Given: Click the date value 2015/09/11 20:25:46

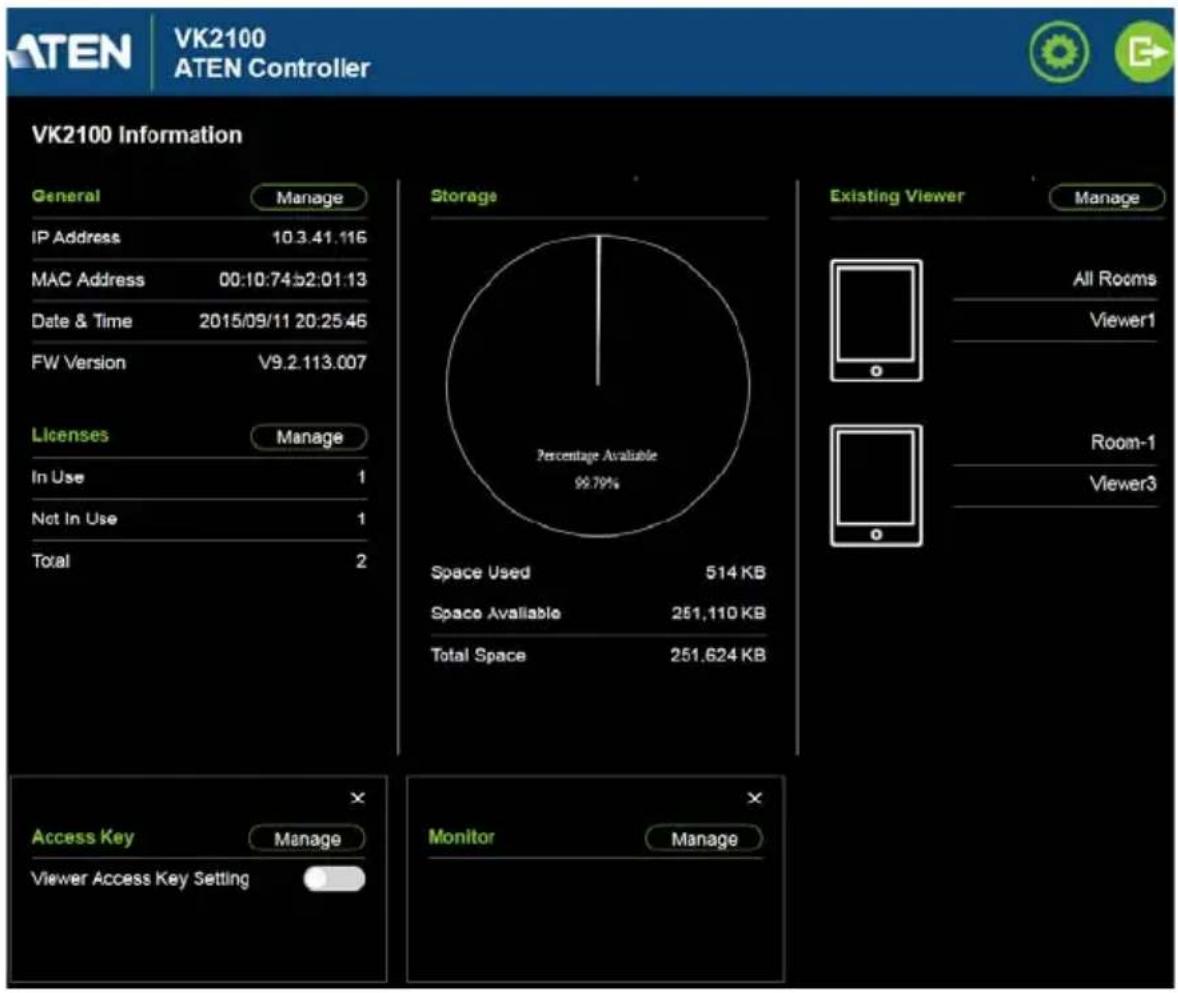Looking at the screenshot, I should [282, 321].
